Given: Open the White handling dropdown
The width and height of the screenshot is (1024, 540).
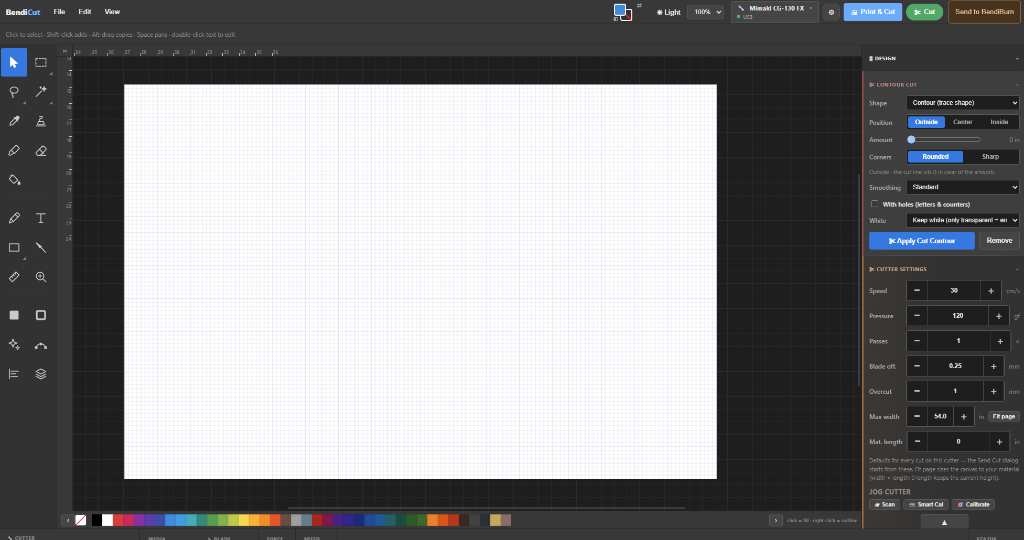Looking at the screenshot, I should pyautogui.click(x=963, y=220).
